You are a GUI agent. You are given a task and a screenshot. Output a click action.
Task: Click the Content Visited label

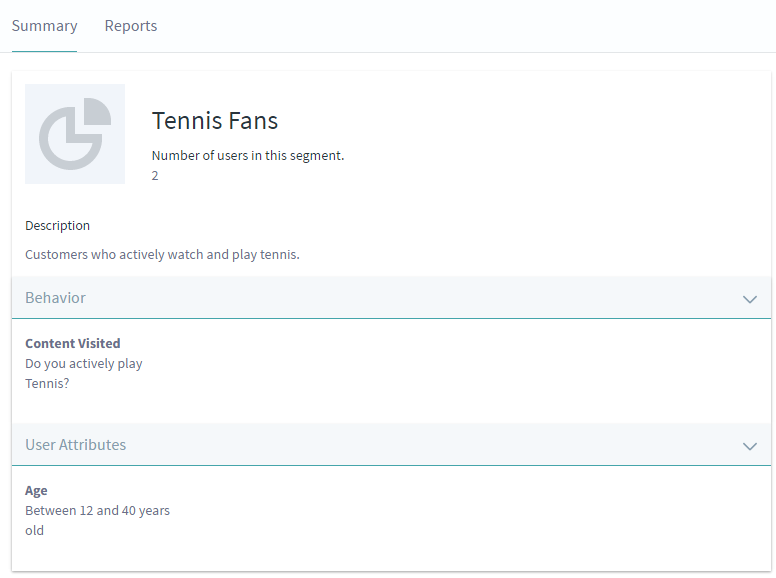point(73,343)
